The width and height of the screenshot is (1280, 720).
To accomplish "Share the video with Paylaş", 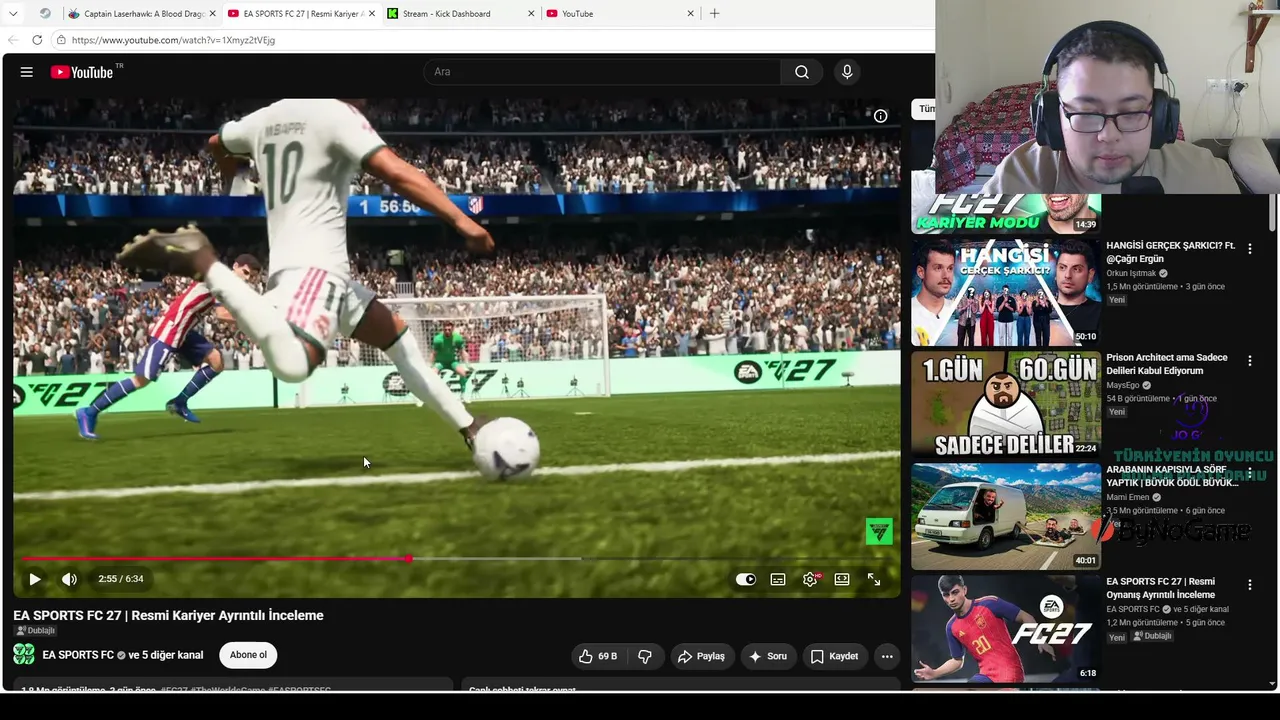I will 701,656.
